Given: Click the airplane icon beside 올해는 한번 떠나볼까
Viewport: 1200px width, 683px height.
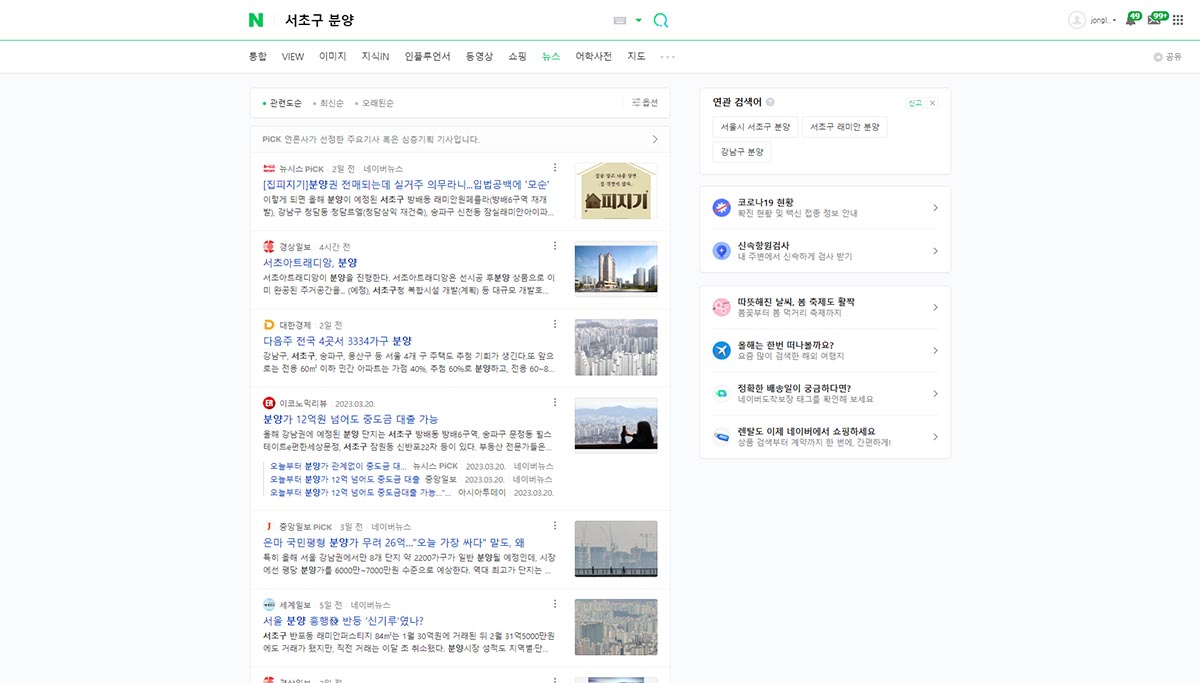Looking at the screenshot, I should (x=722, y=350).
